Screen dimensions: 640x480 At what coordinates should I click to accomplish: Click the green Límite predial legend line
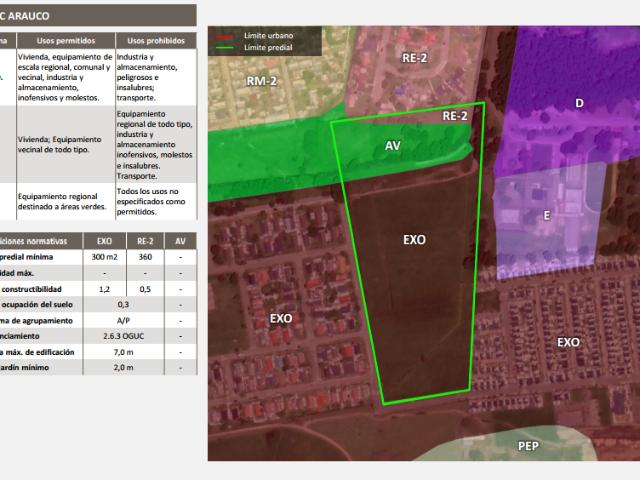pos(225,45)
